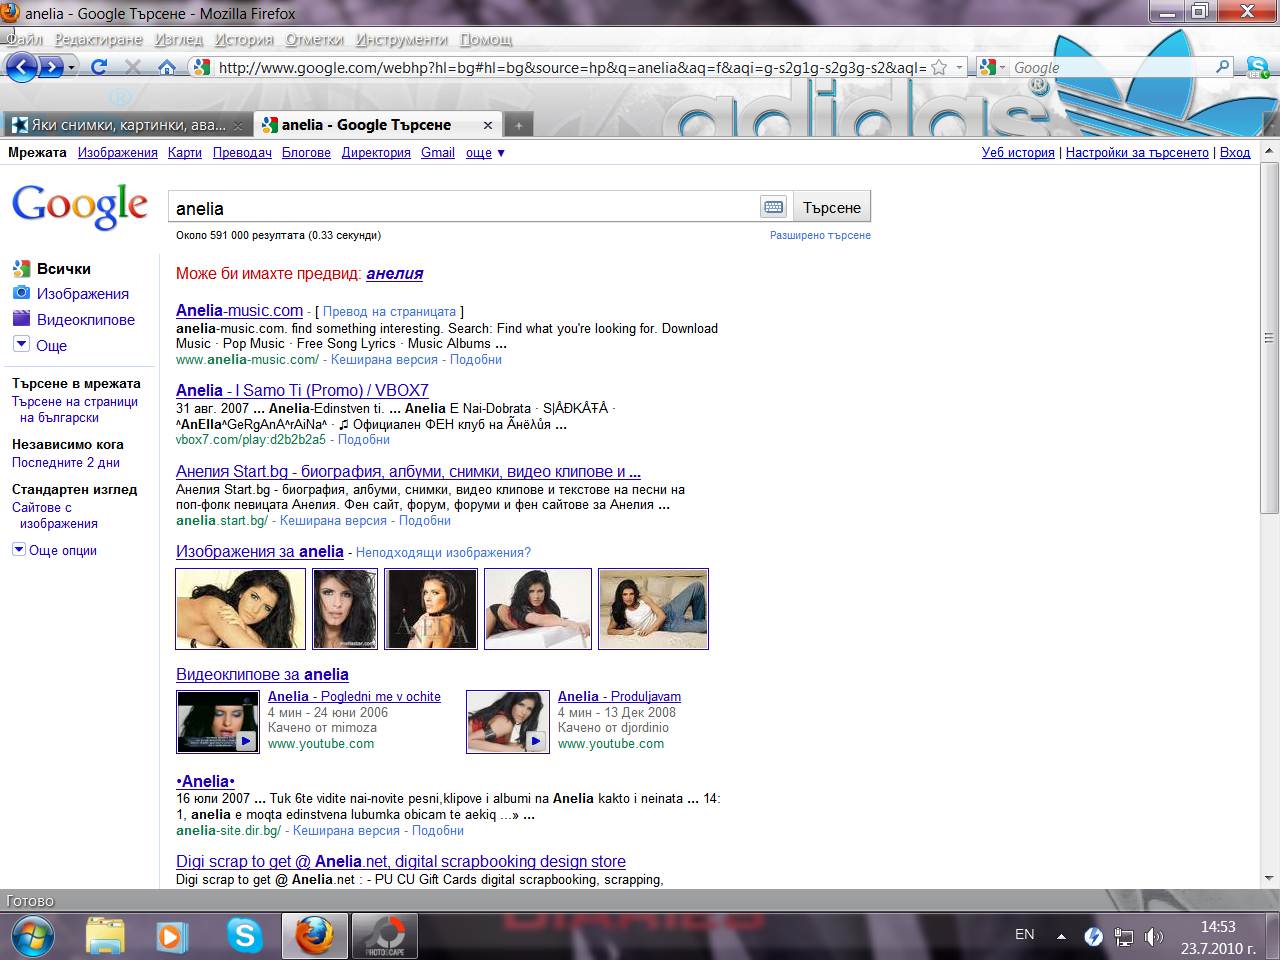Open the on-screen keyboard icon in Google search
This screenshot has width=1280, height=960.
(773, 207)
